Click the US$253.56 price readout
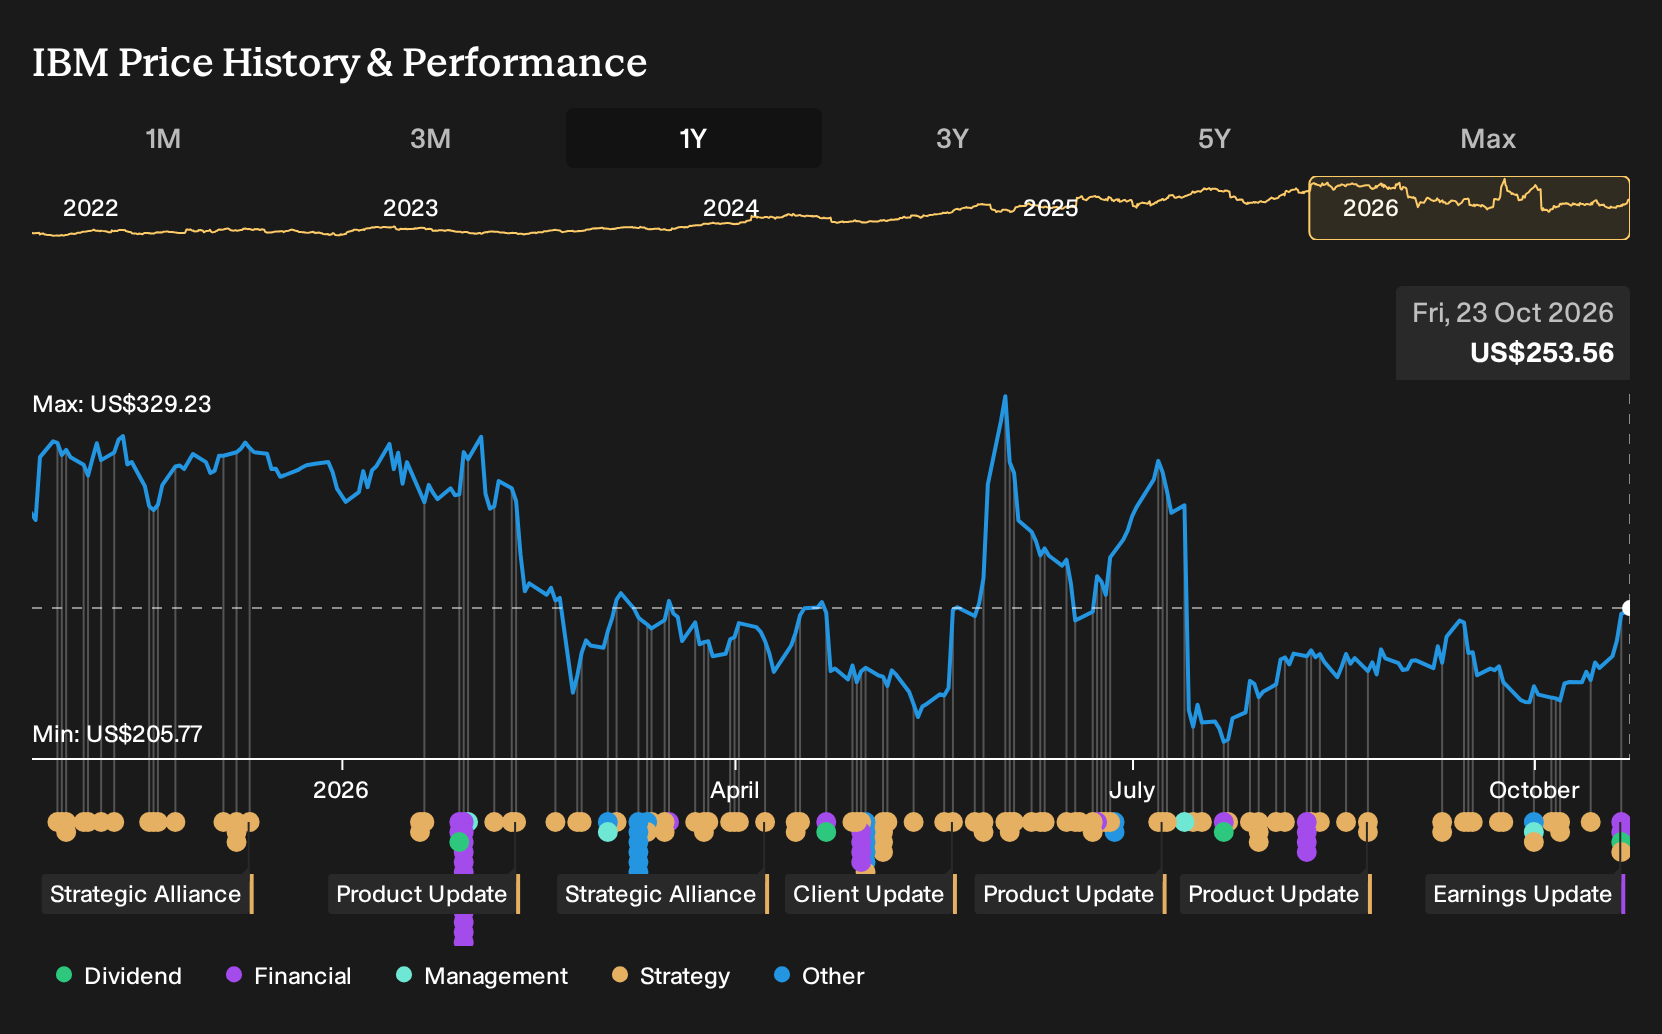Screen dimensions: 1662x1034 pyautogui.click(x=1542, y=353)
